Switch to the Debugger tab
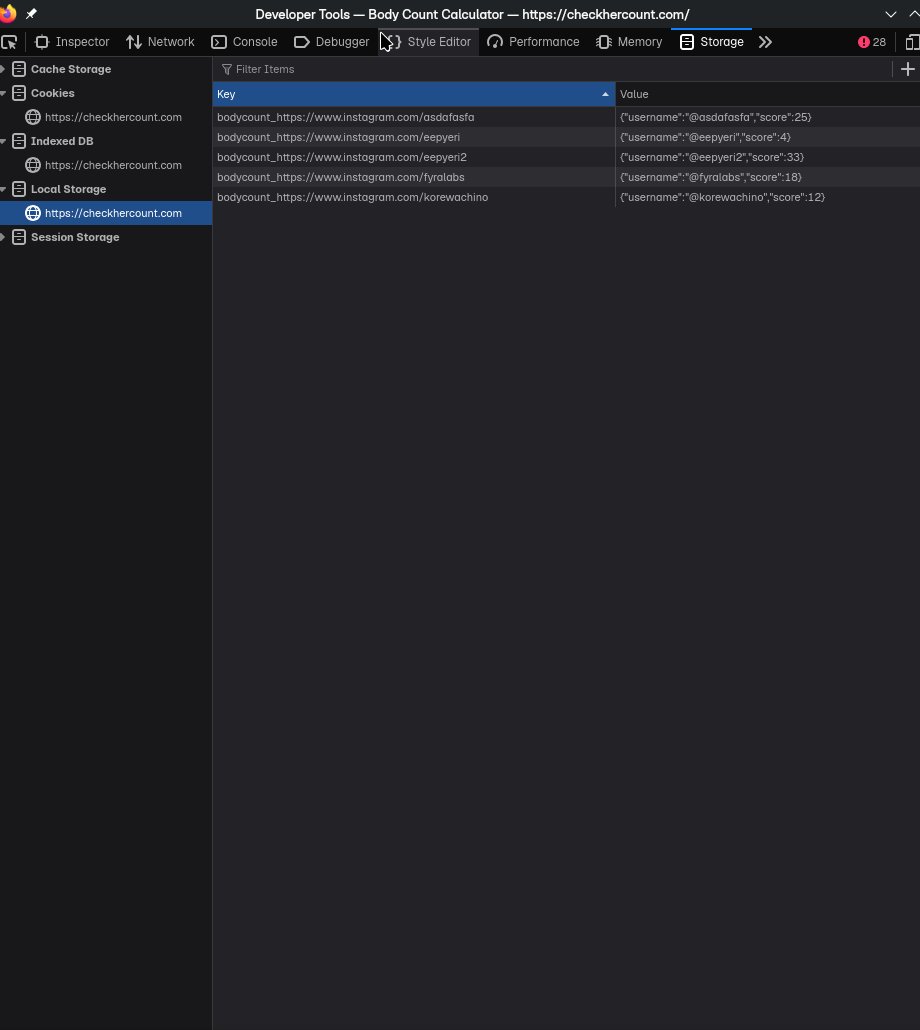 [x=332, y=42]
